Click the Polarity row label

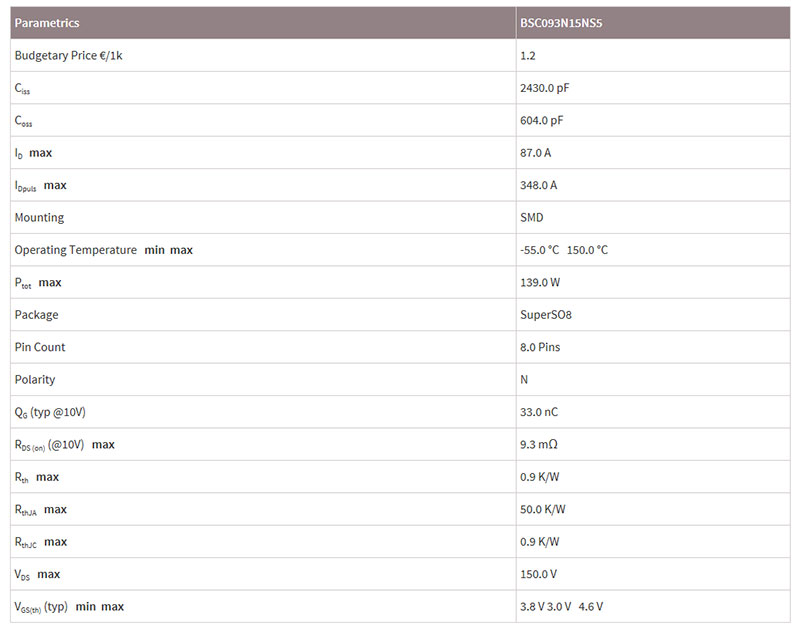[x=35, y=380]
